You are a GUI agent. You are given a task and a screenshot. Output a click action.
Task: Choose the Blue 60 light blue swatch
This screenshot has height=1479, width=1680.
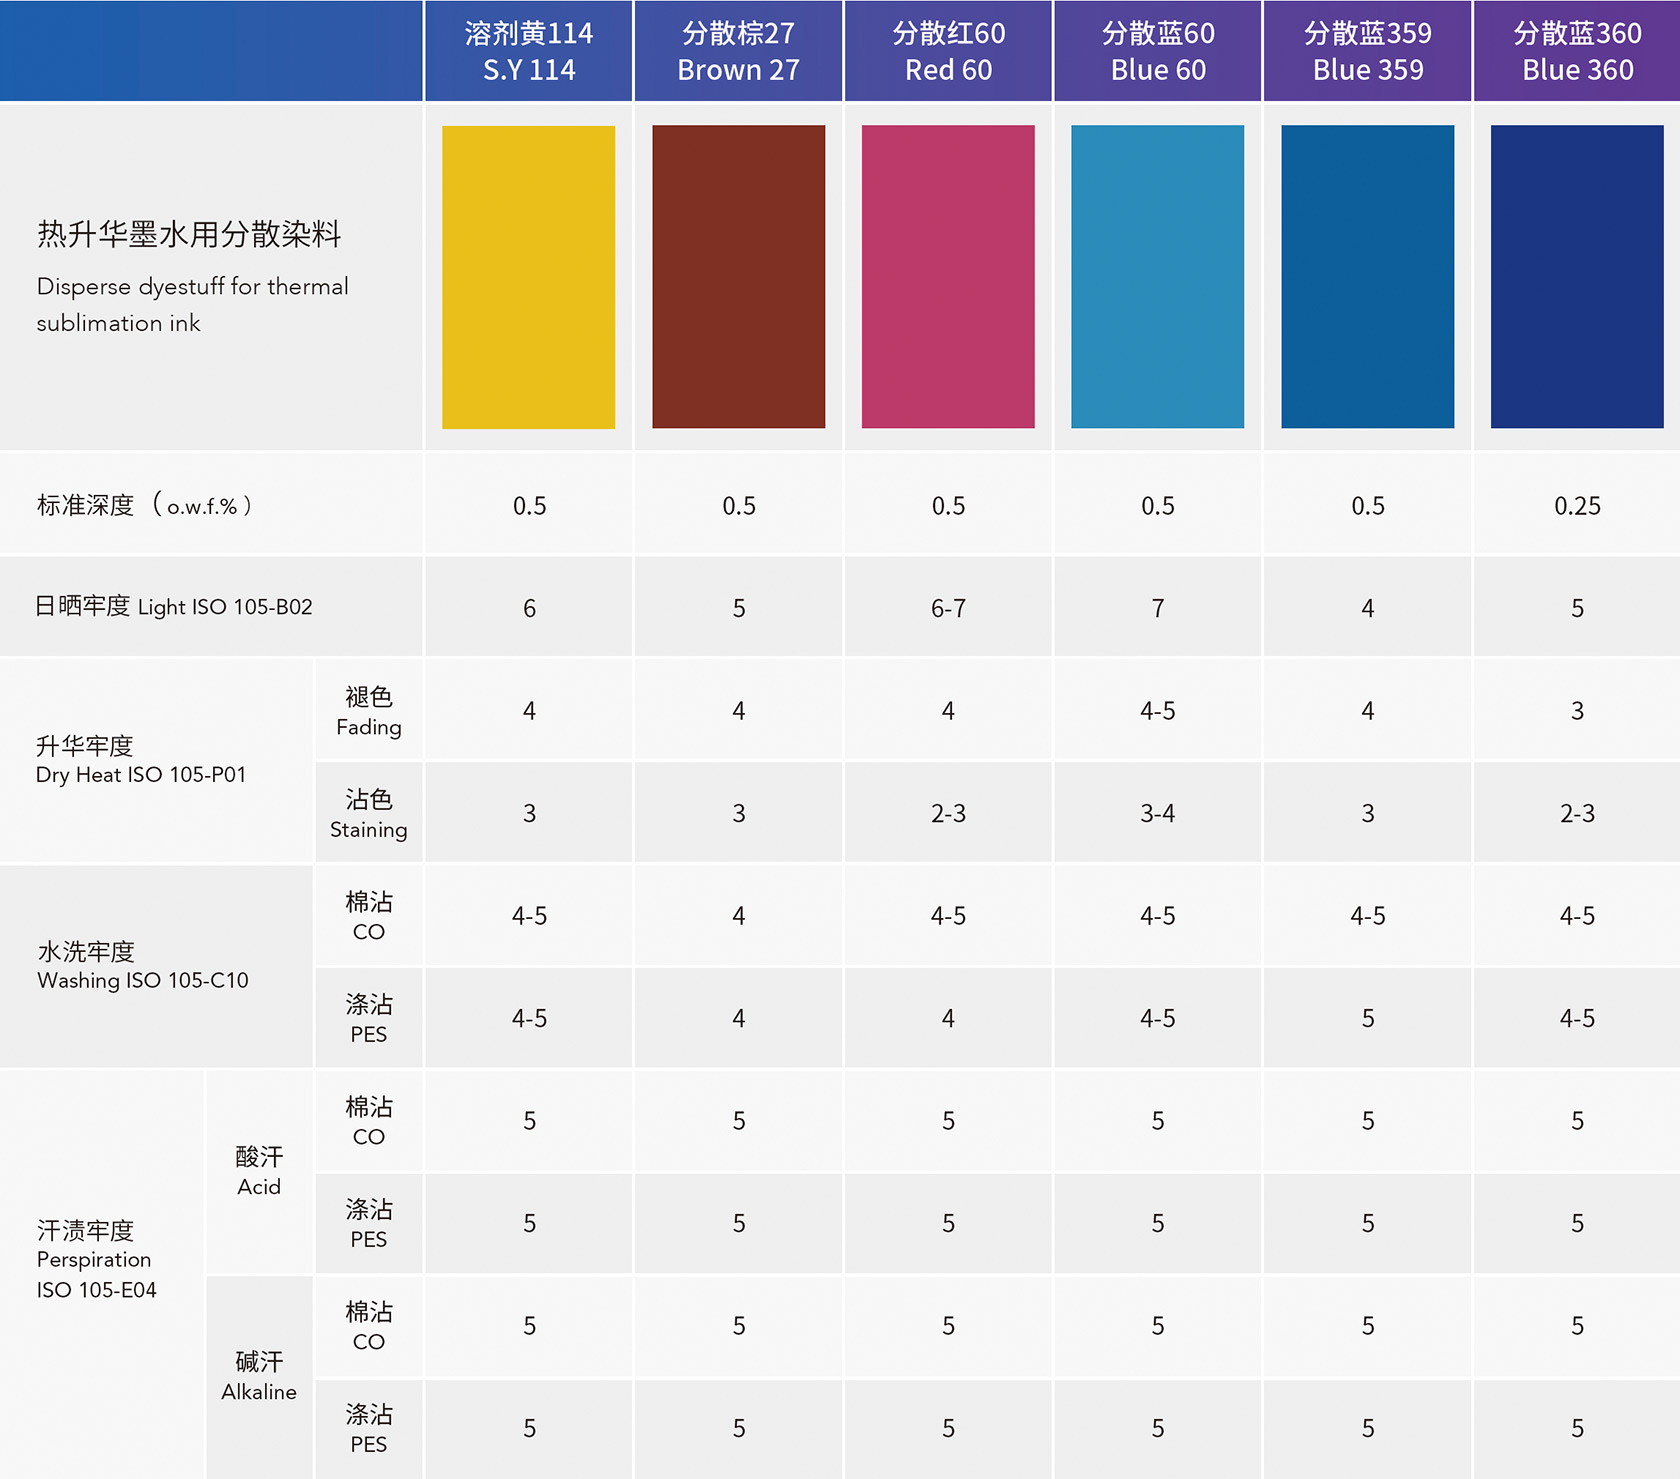(x=1157, y=277)
